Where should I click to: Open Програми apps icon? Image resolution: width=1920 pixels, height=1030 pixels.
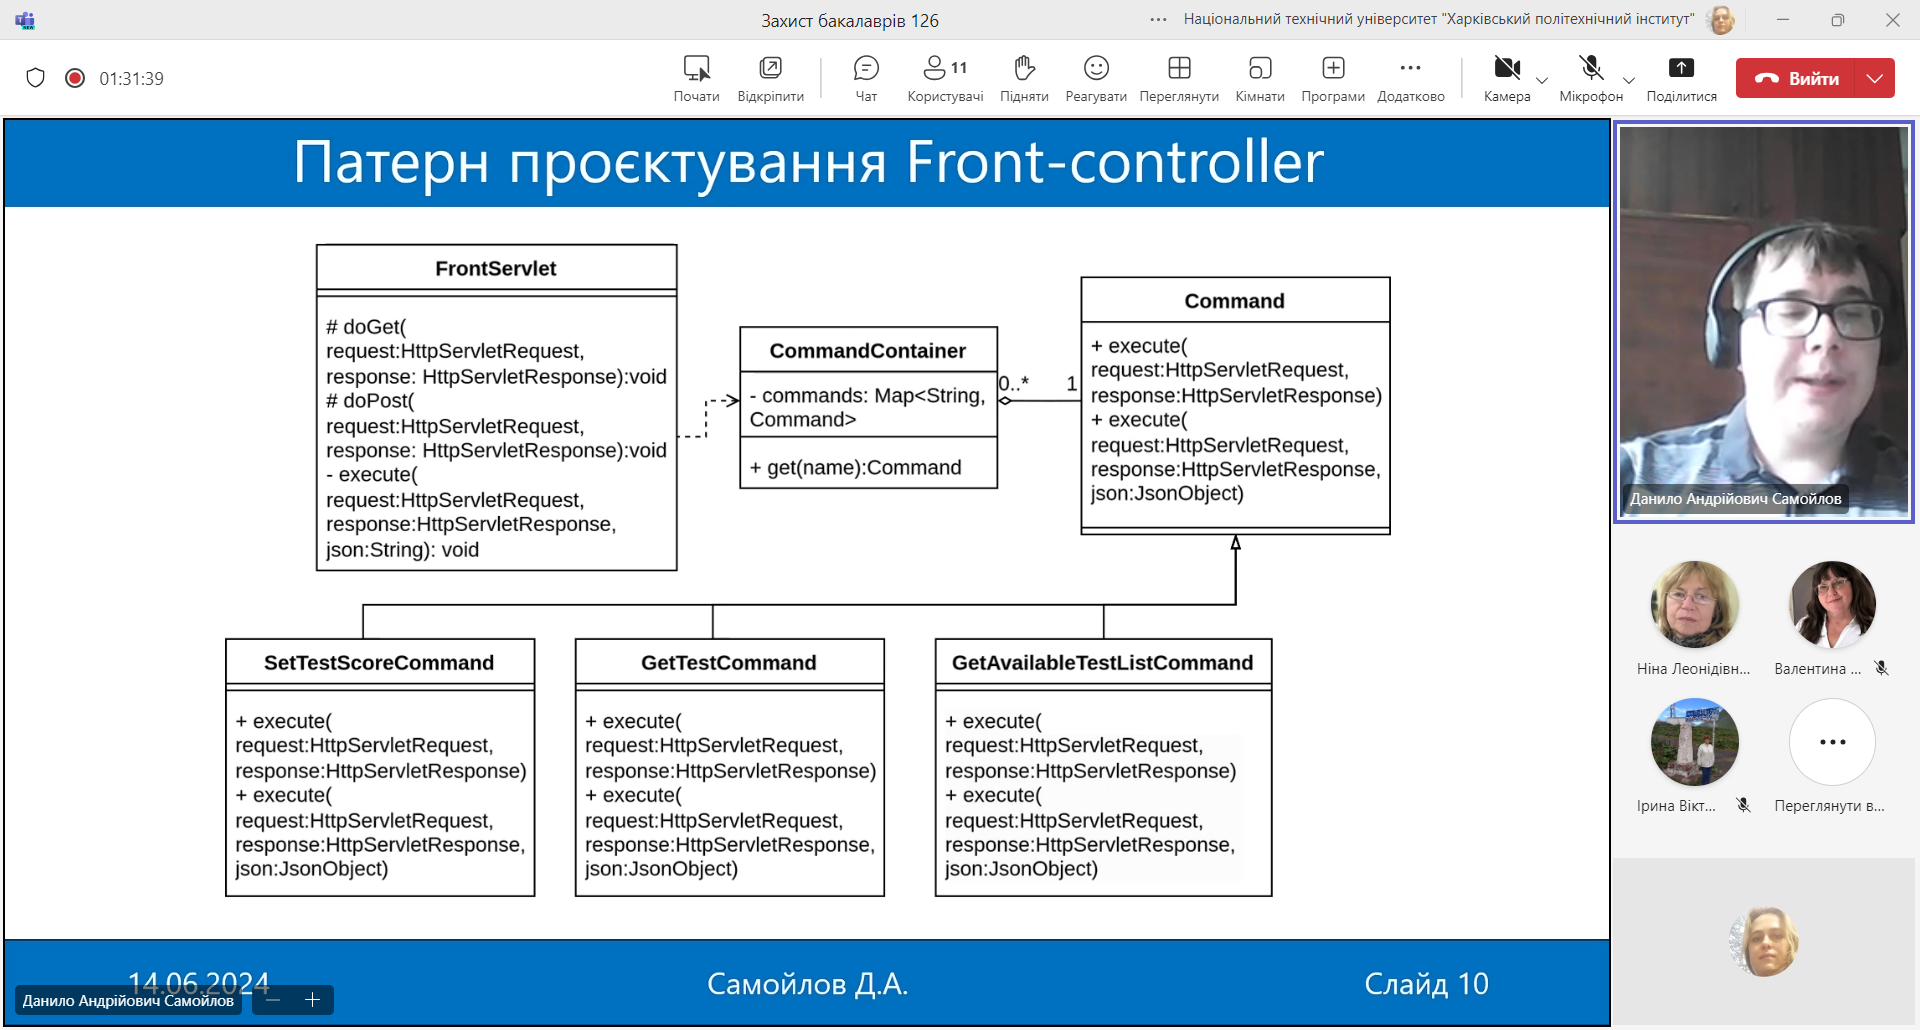click(x=1333, y=78)
